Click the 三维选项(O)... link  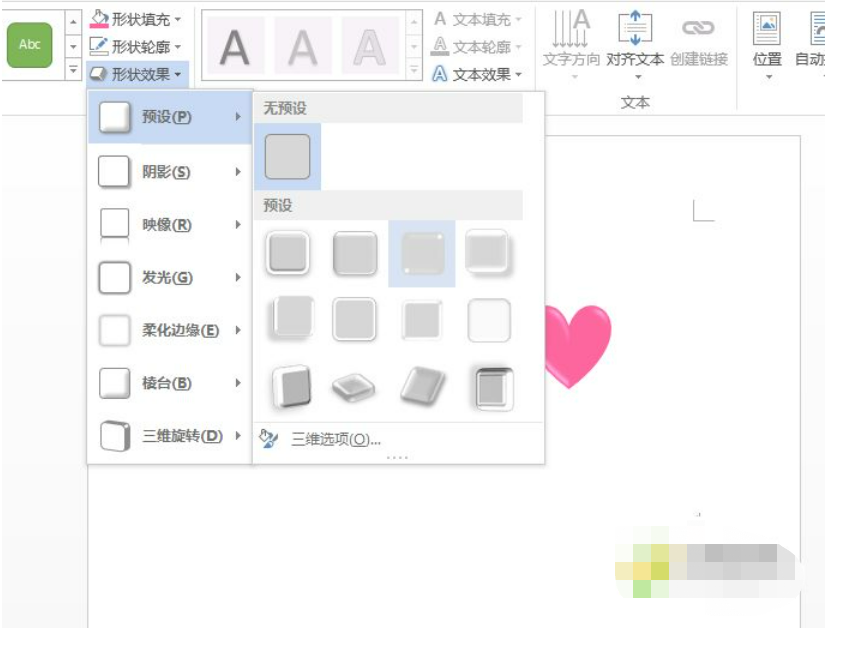[335, 439]
